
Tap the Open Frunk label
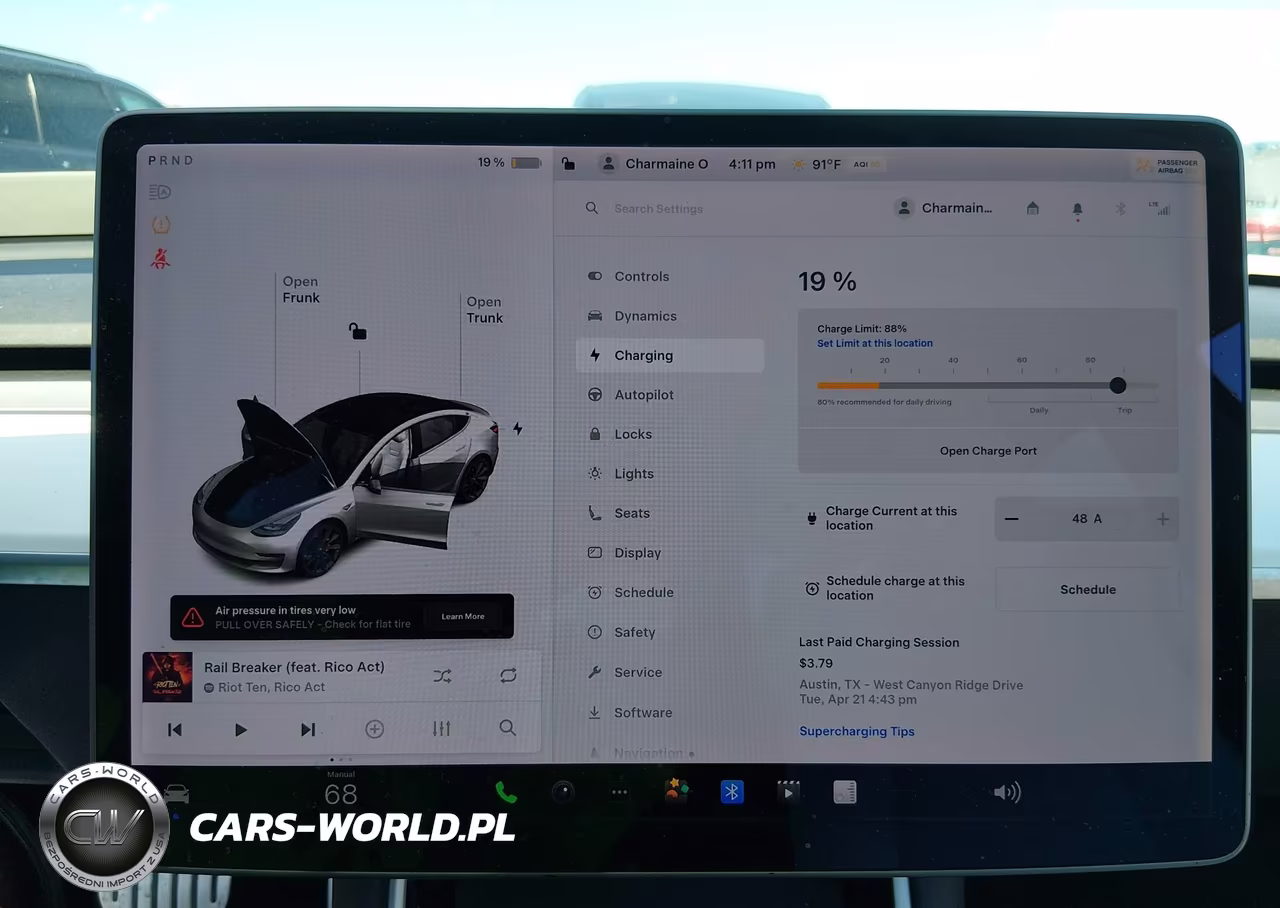[x=301, y=290]
